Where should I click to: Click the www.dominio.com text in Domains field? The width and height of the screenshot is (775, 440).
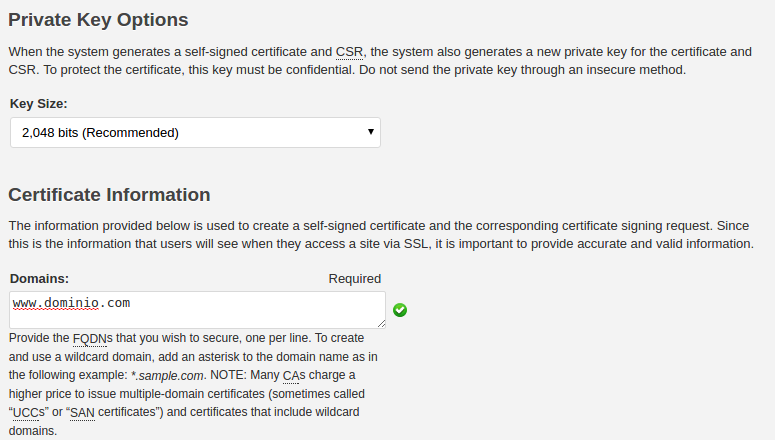tap(71, 303)
